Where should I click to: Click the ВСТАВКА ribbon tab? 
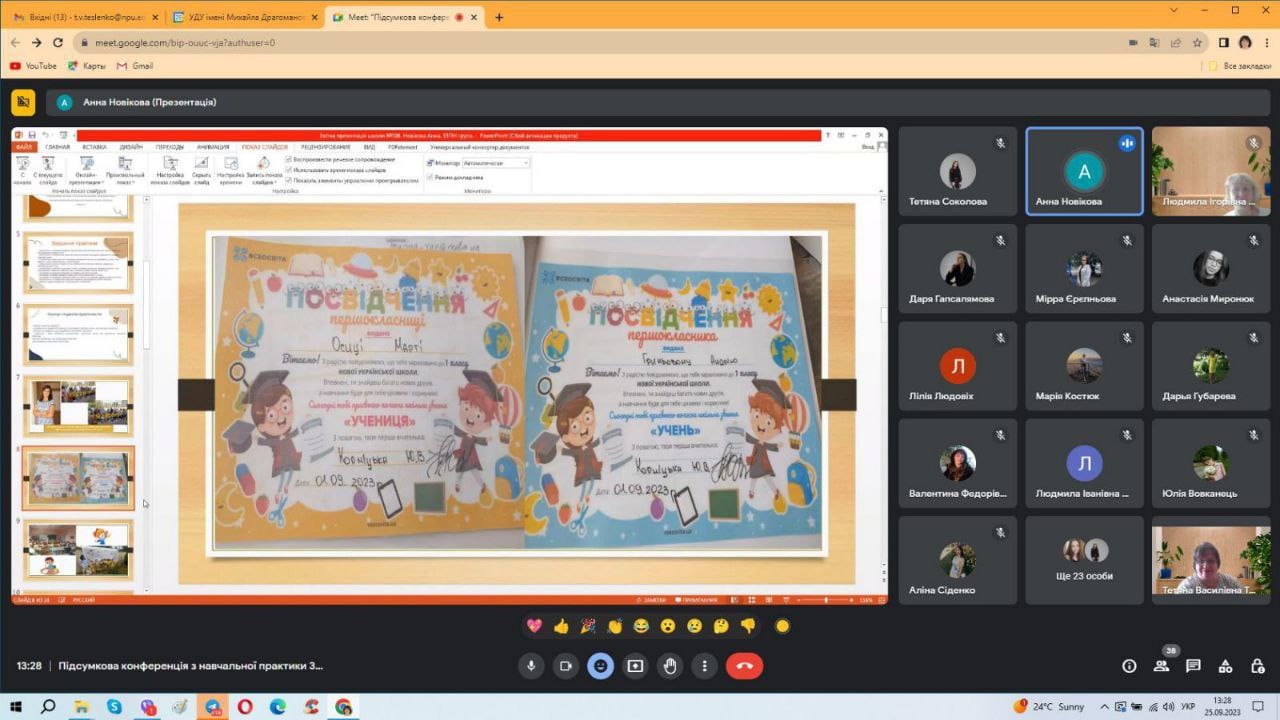click(x=94, y=147)
